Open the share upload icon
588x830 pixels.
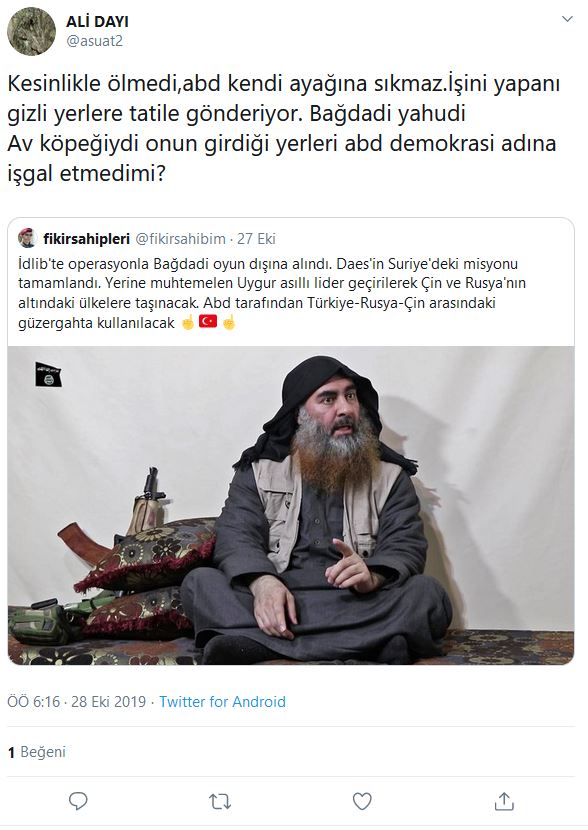[504, 801]
